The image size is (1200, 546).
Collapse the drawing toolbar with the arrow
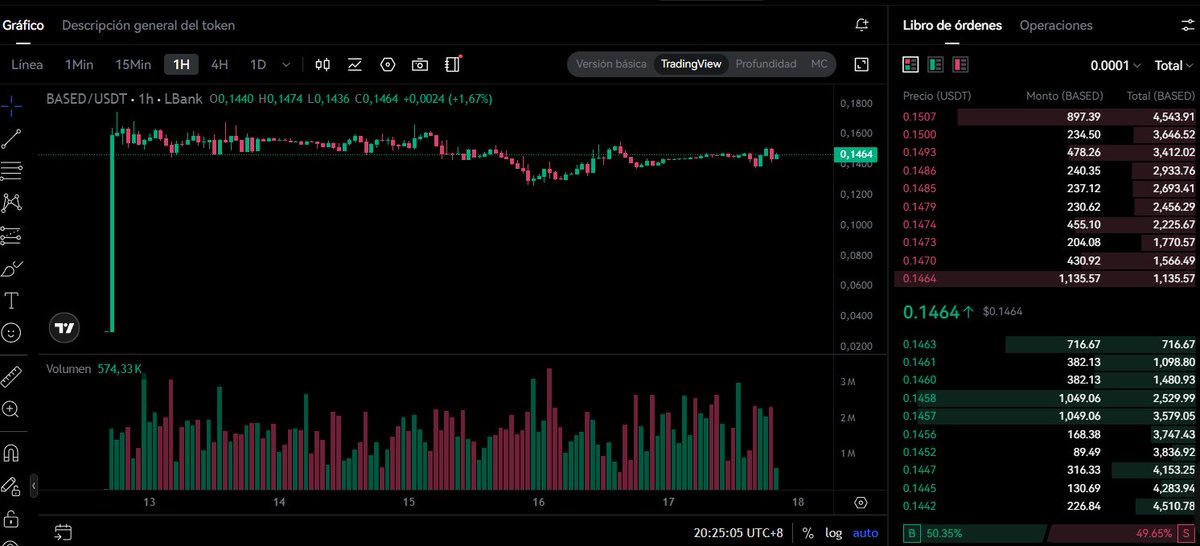pyautogui.click(x=33, y=486)
